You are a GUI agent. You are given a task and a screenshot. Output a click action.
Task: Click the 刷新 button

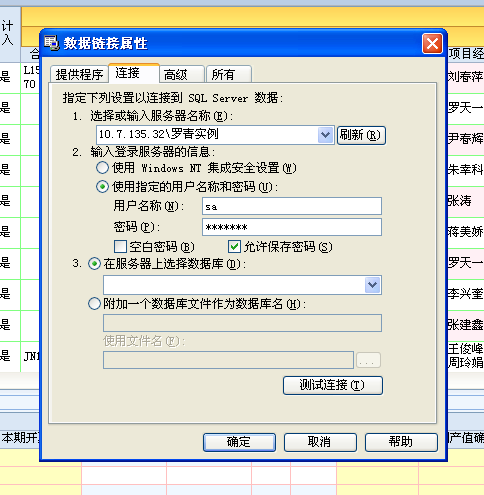tap(361, 135)
